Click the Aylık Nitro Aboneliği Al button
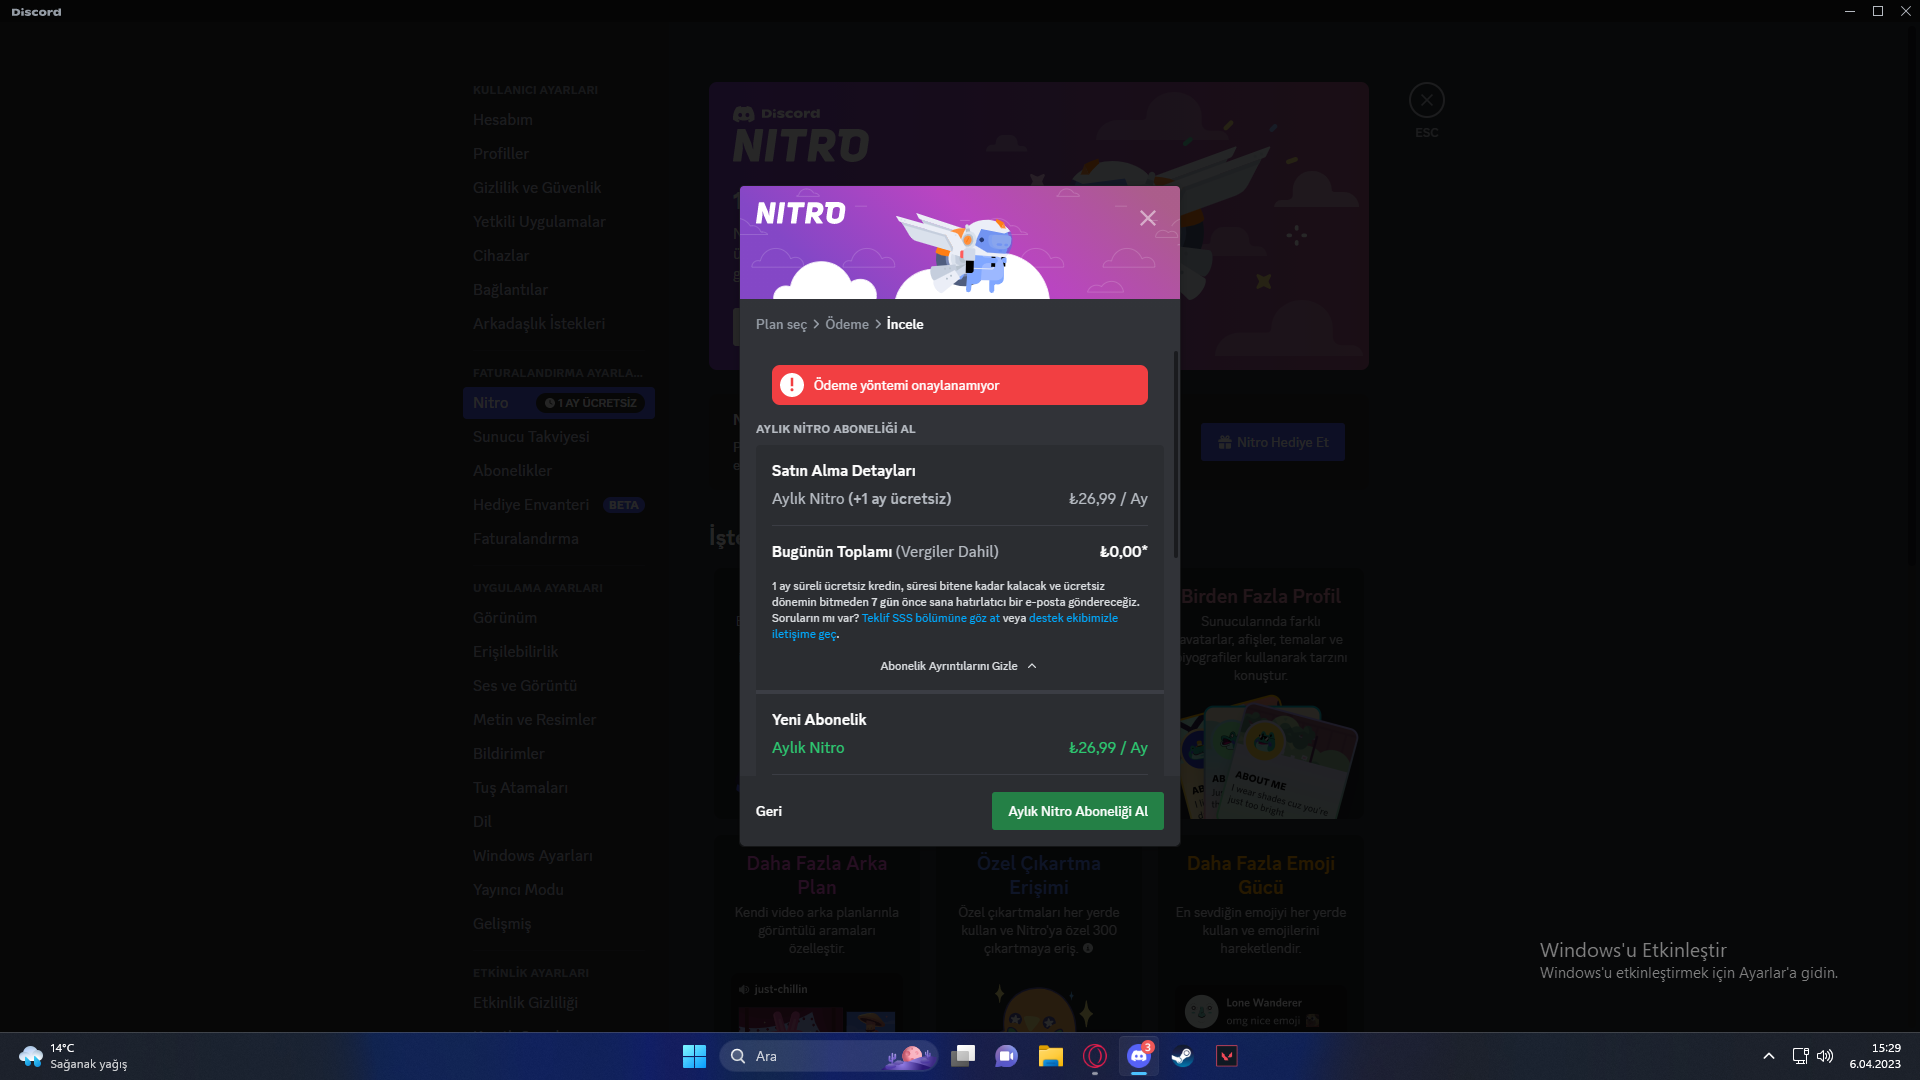This screenshot has height=1080, width=1920. pos(1077,811)
